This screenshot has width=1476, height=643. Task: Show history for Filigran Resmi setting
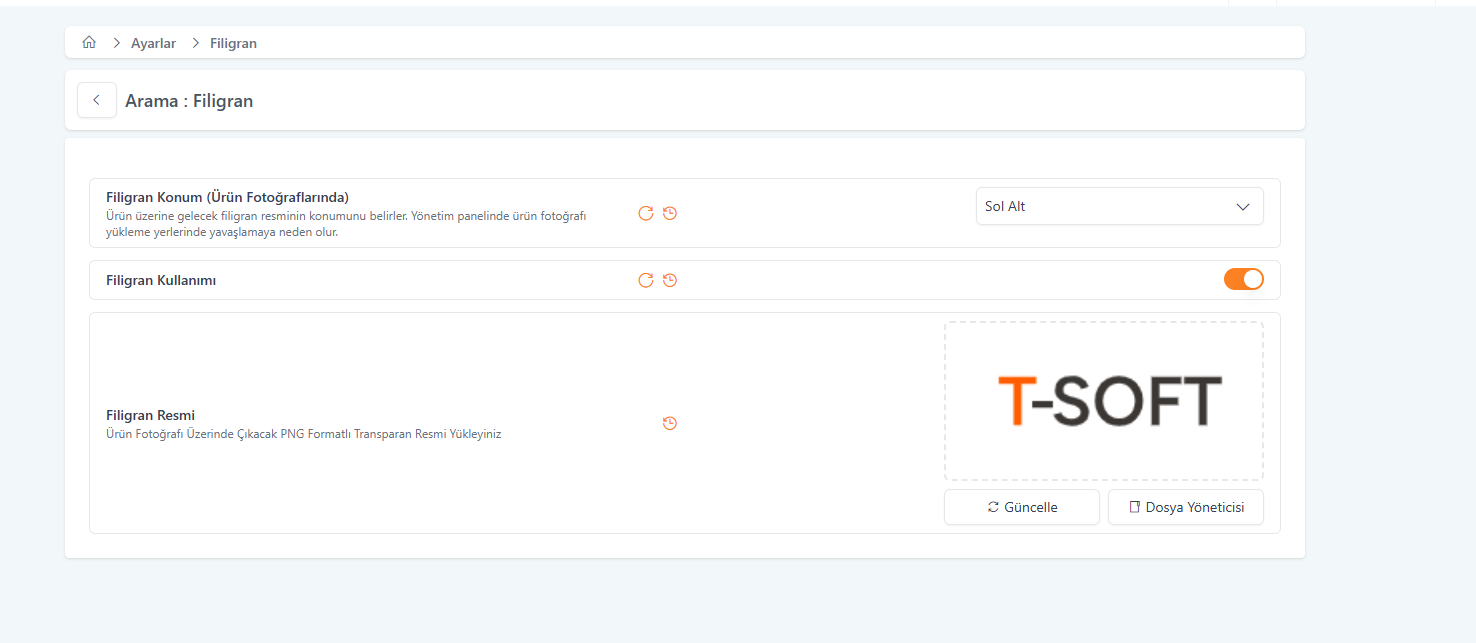pos(670,423)
